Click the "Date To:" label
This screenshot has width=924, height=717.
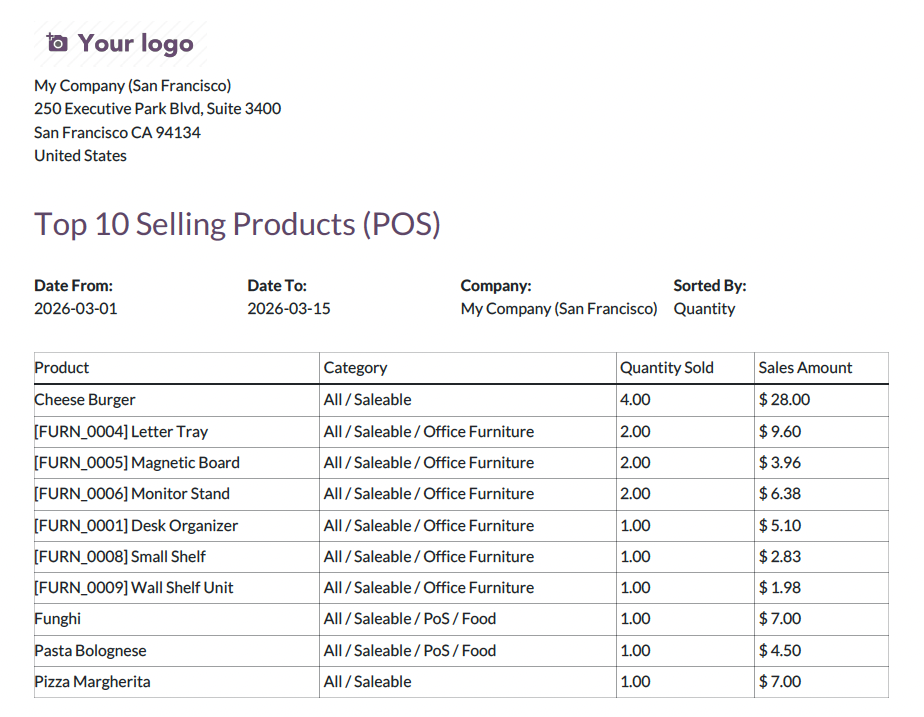(277, 286)
